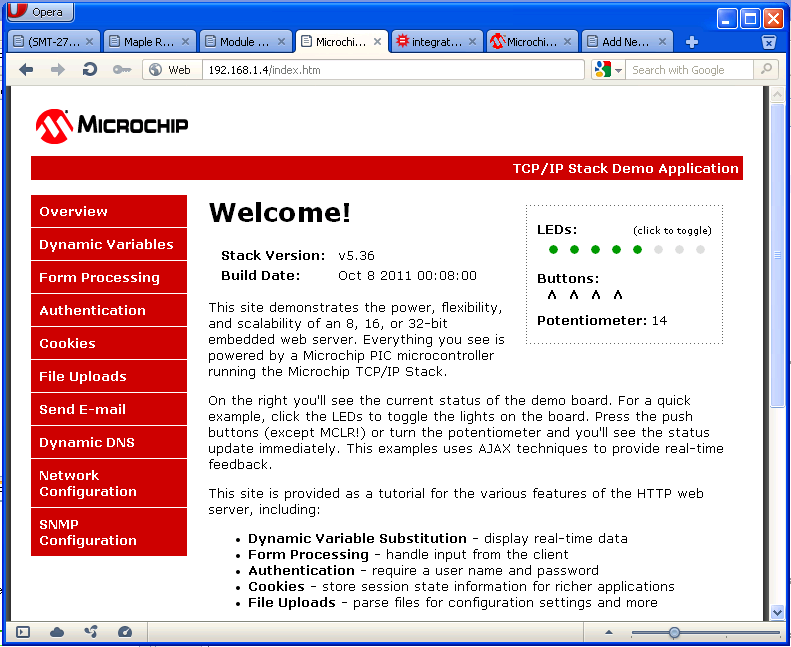Click the fourth button state indicator

618,295
